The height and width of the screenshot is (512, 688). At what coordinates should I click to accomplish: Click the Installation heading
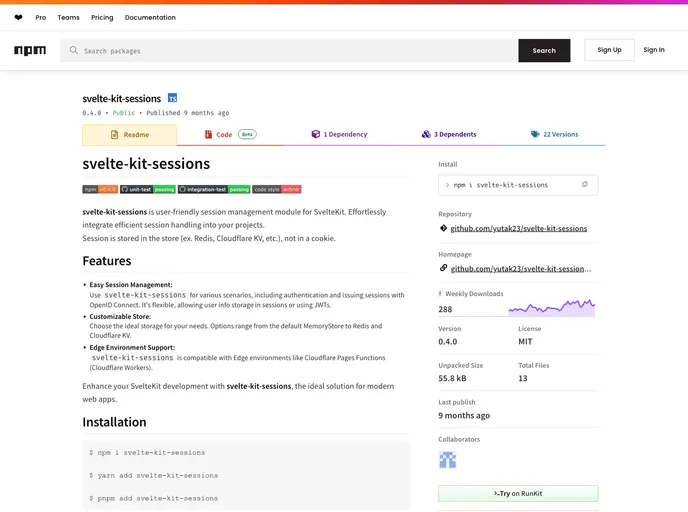point(115,422)
